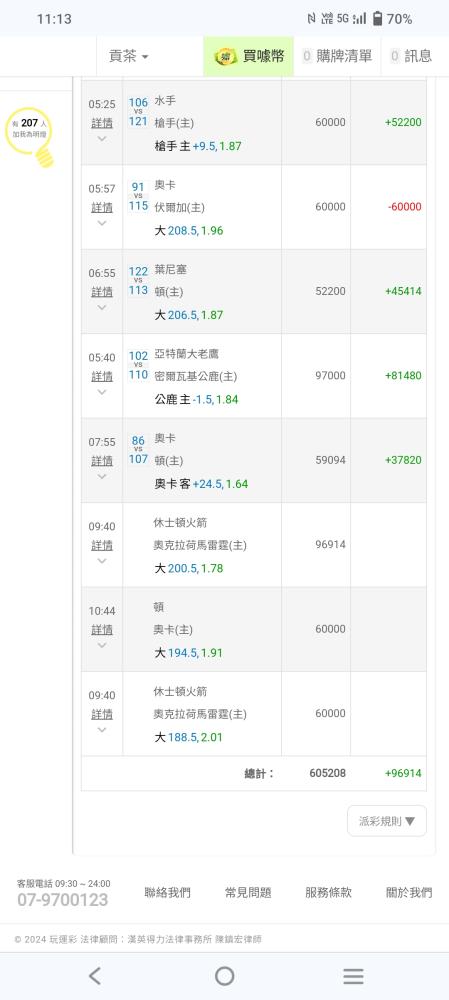Viewport: 449px width, 1000px height.
Task: Open the 訊息 tab
Action: coord(411,56)
